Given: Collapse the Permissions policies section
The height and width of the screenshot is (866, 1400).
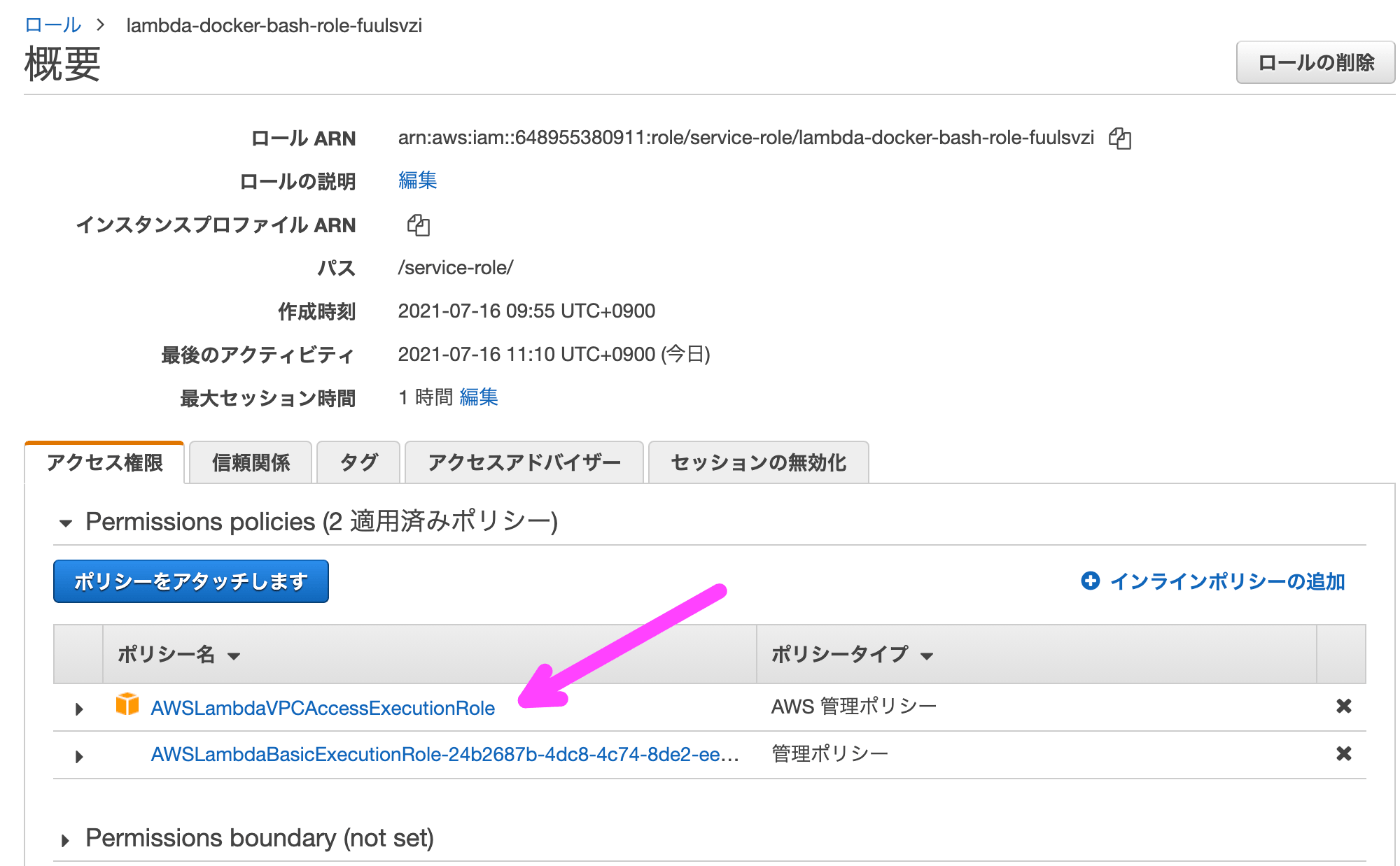Looking at the screenshot, I should 66,523.
